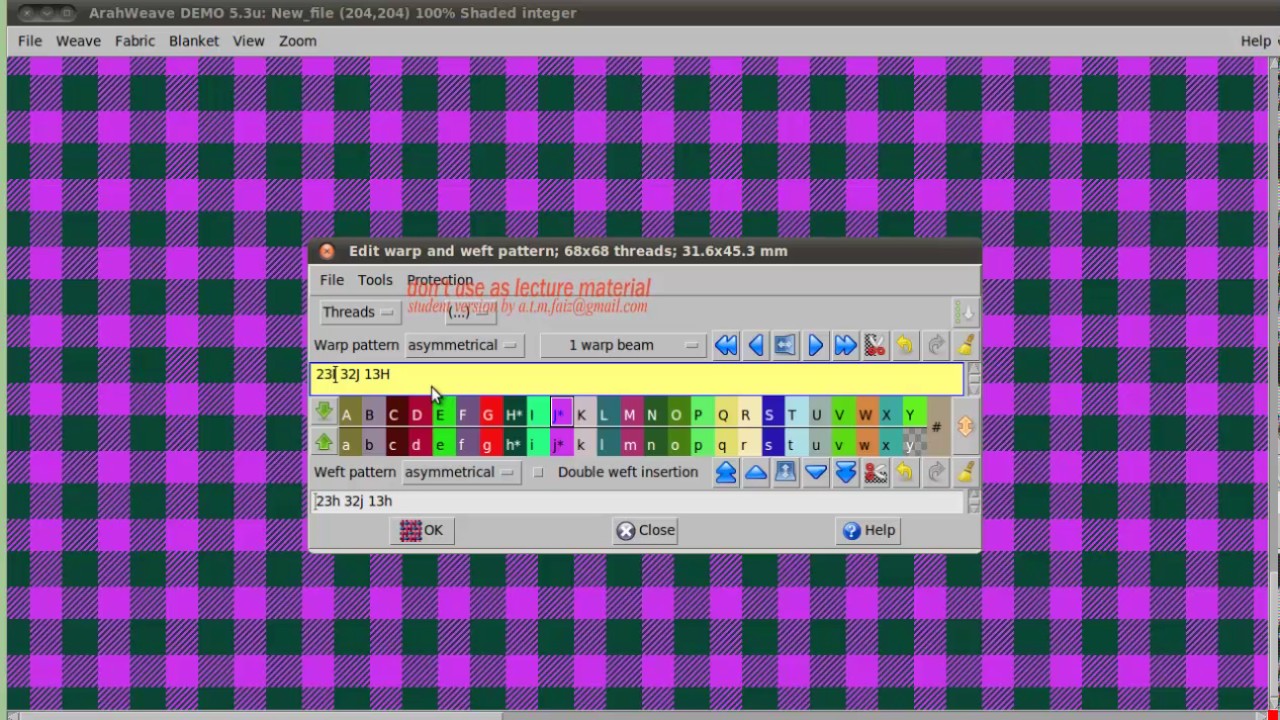Screen dimensions: 1280x720
Task: Clear warp pattern with broom icon
Action: 966,345
